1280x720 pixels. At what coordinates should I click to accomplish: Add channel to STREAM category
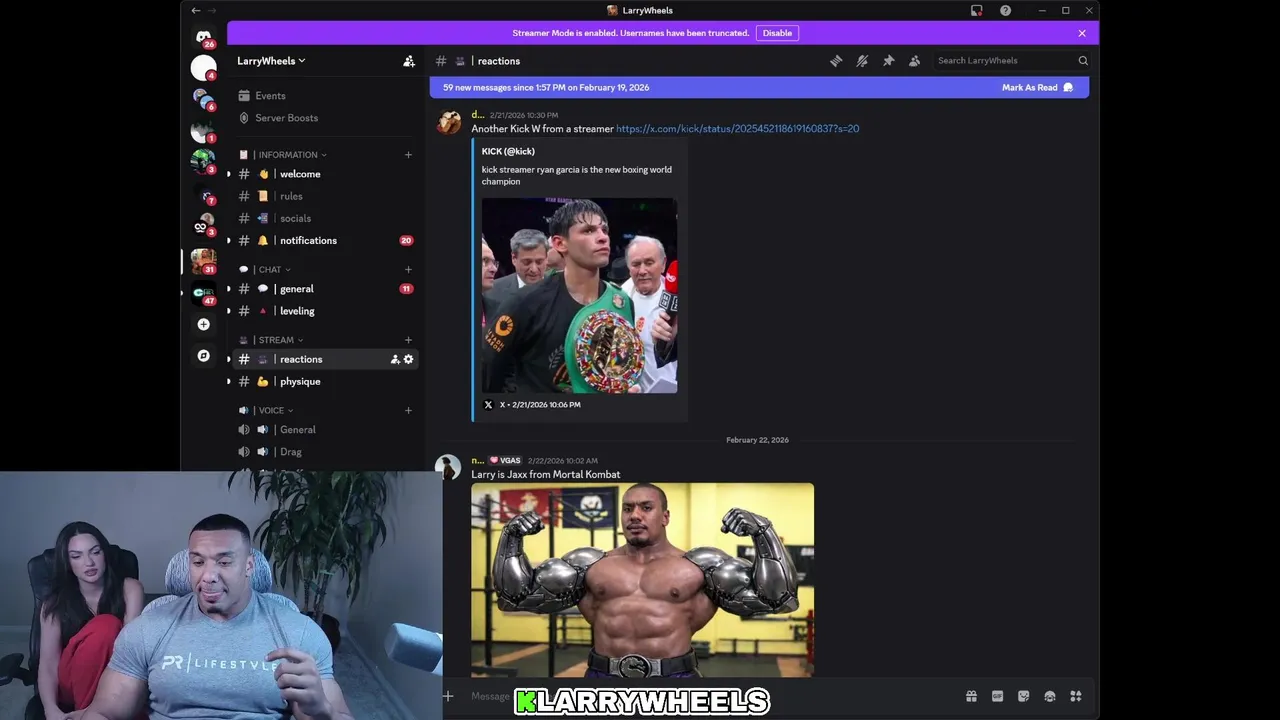point(408,340)
